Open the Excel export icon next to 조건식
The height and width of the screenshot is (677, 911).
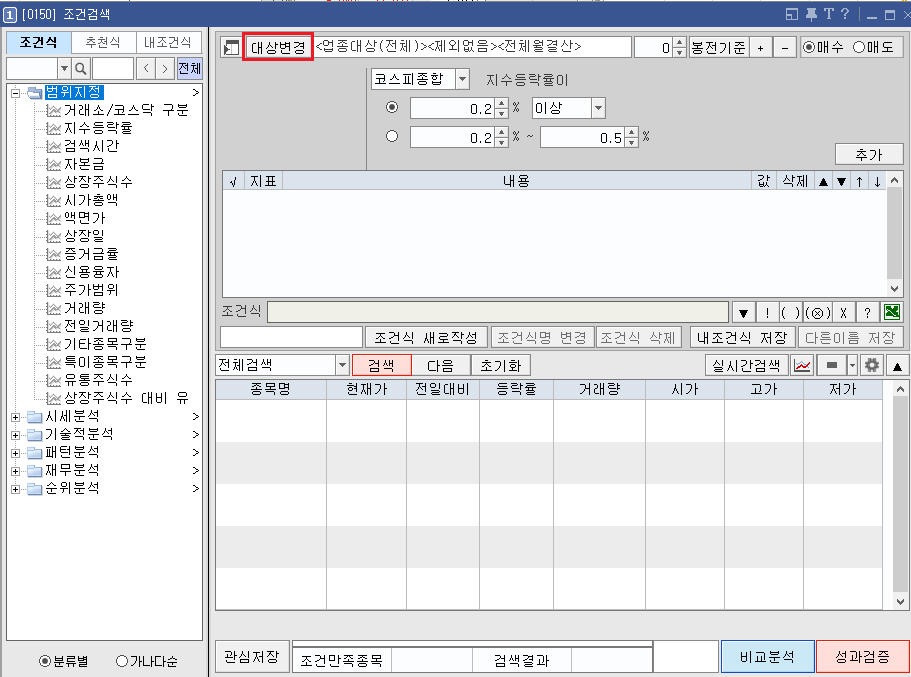point(893,310)
